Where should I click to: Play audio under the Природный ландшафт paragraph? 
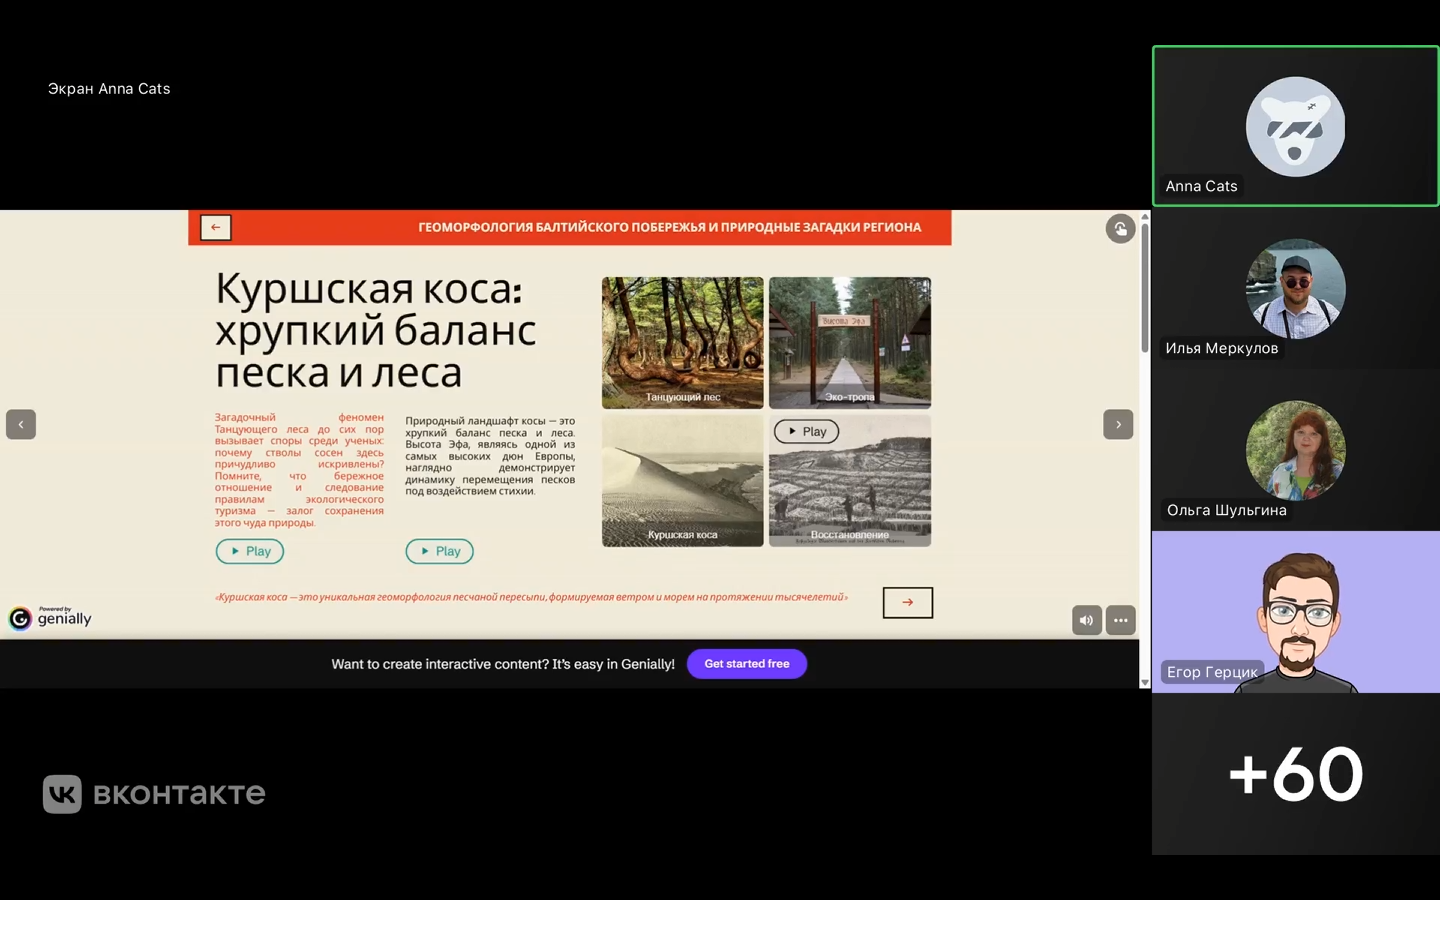coord(439,551)
